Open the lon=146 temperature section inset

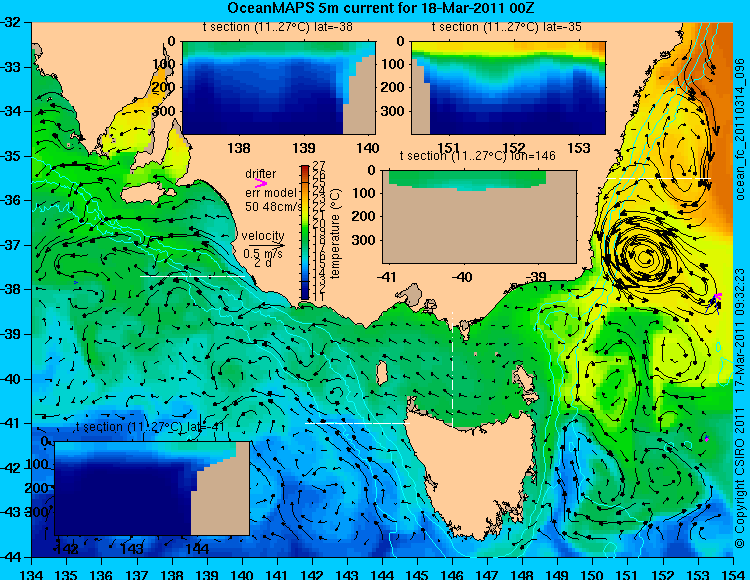tap(479, 217)
